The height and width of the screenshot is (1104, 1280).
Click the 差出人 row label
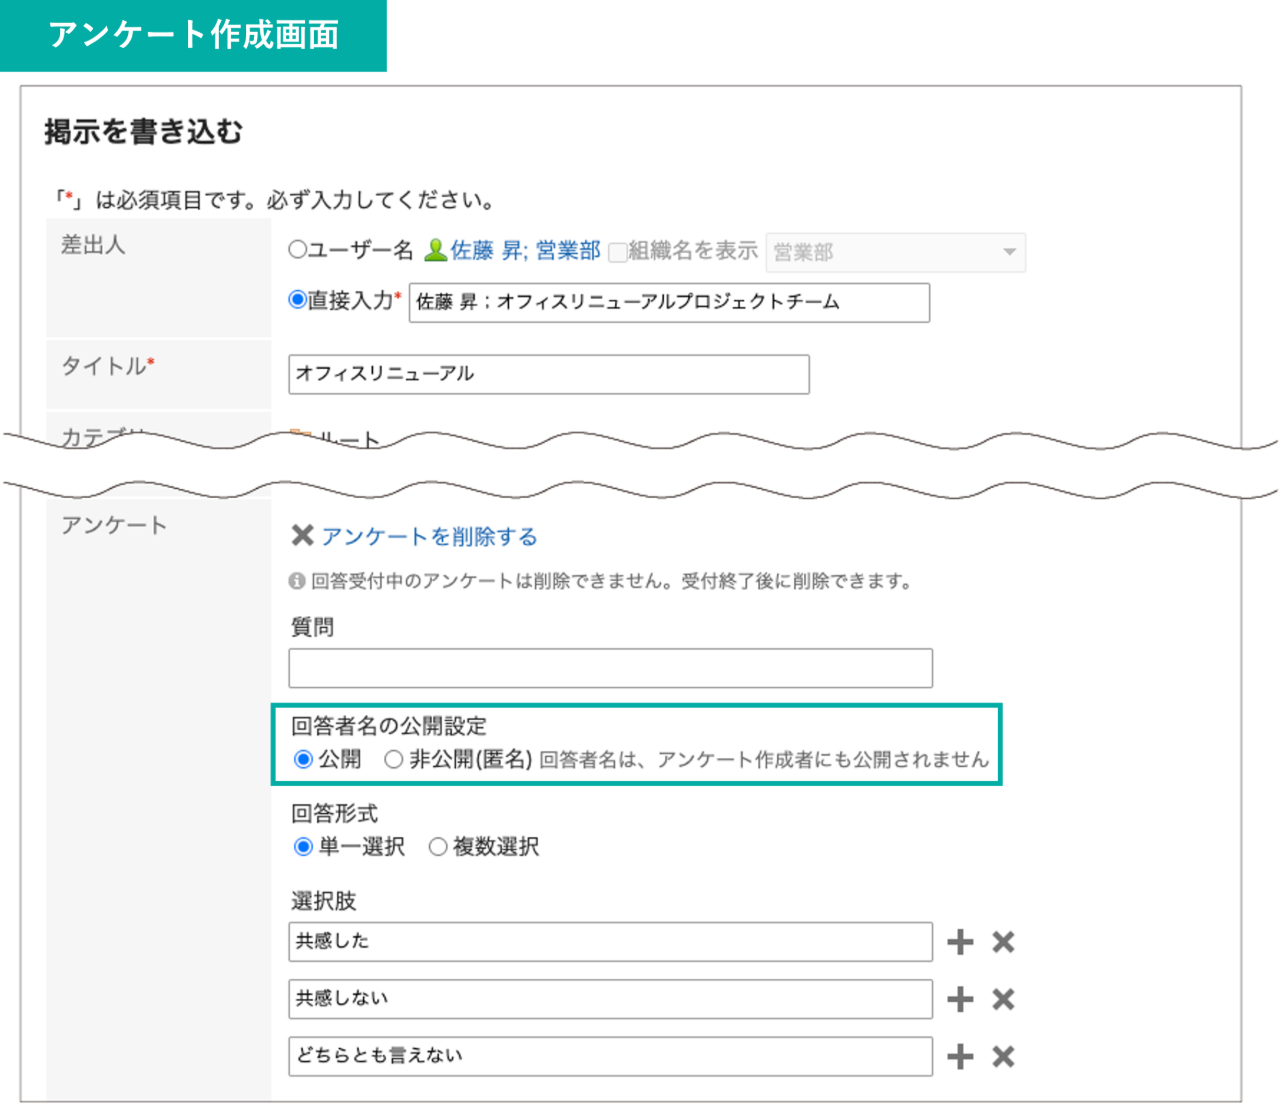[x=93, y=245]
